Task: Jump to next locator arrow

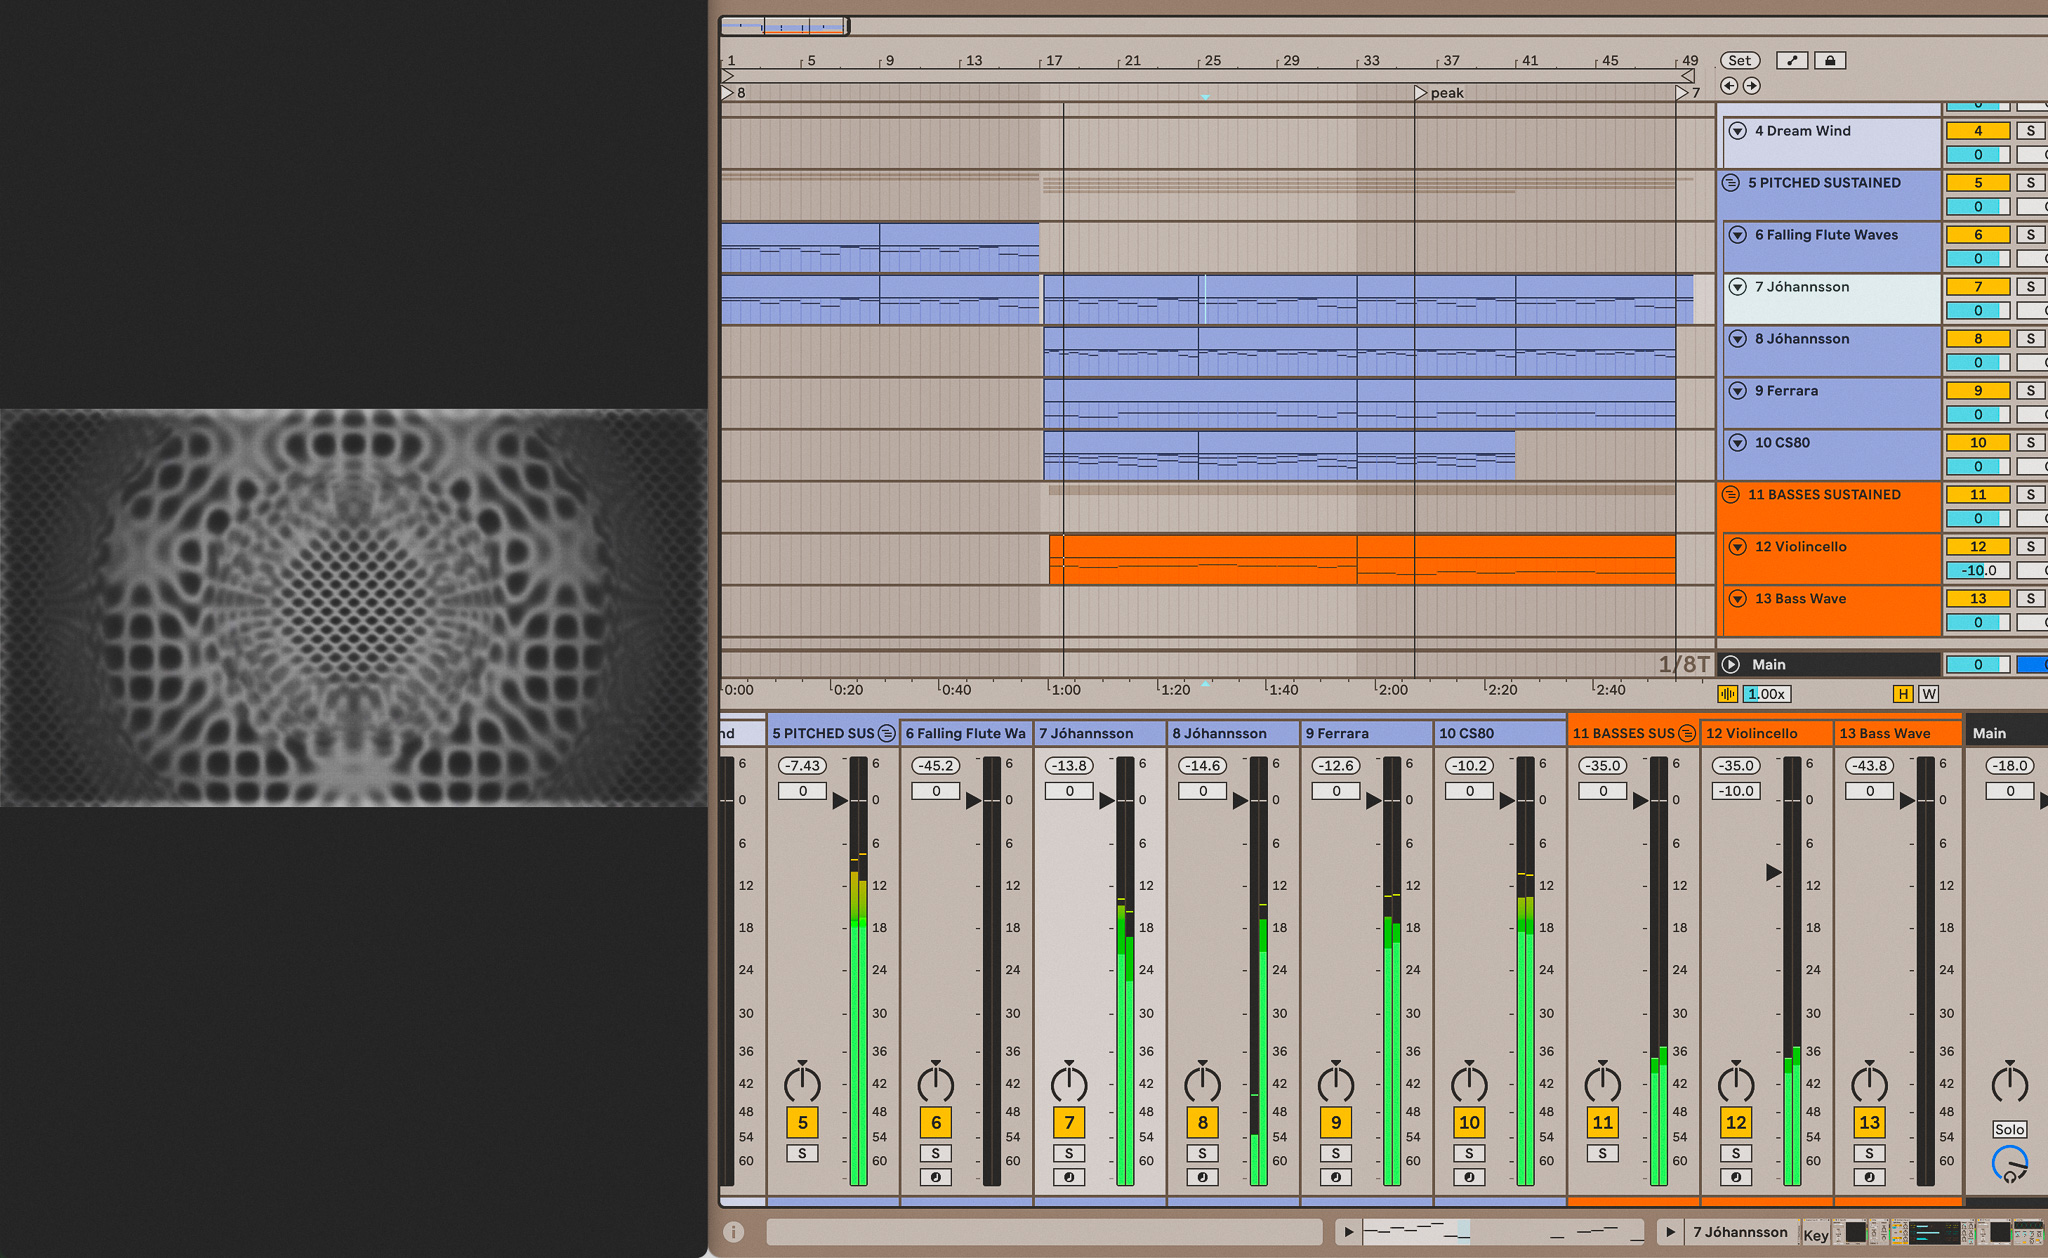Action: [x=1751, y=86]
